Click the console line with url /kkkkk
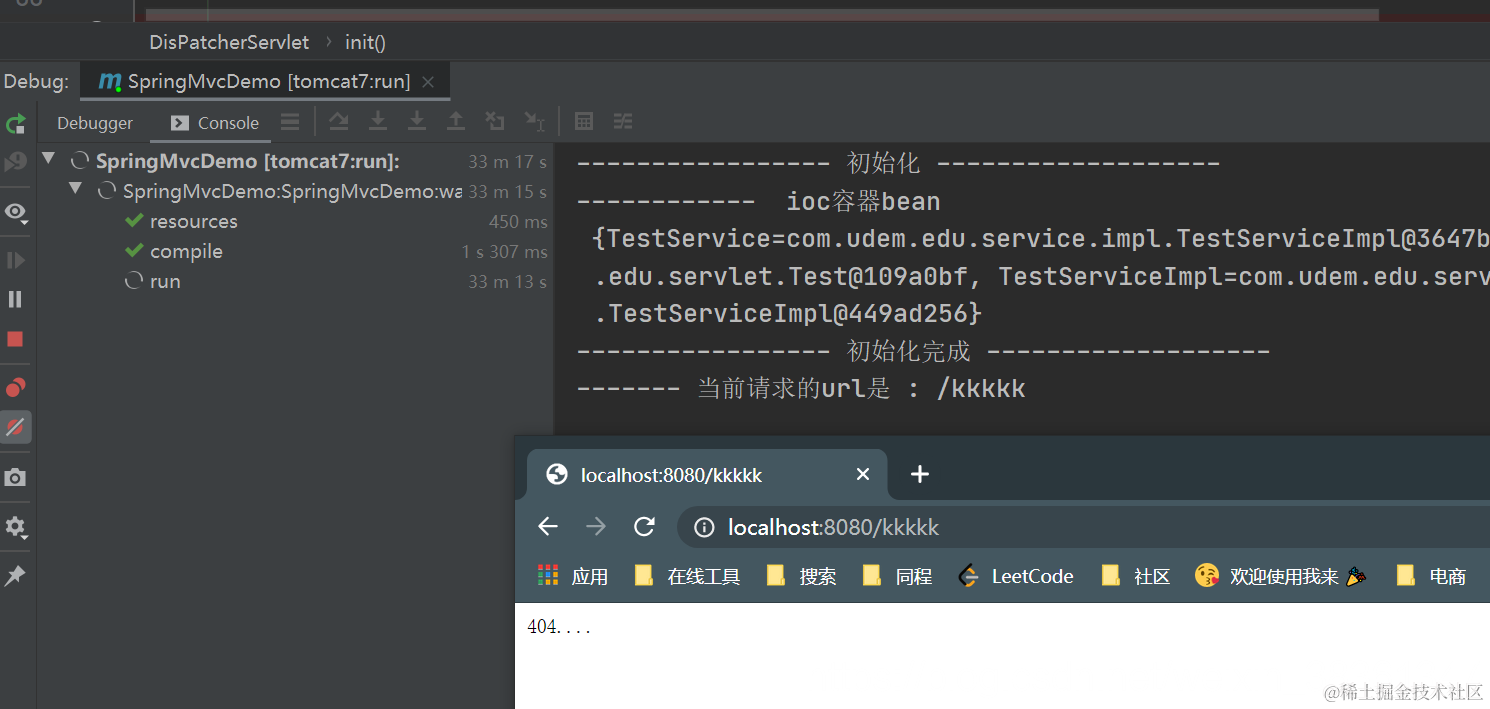The image size is (1490, 709). (801, 388)
